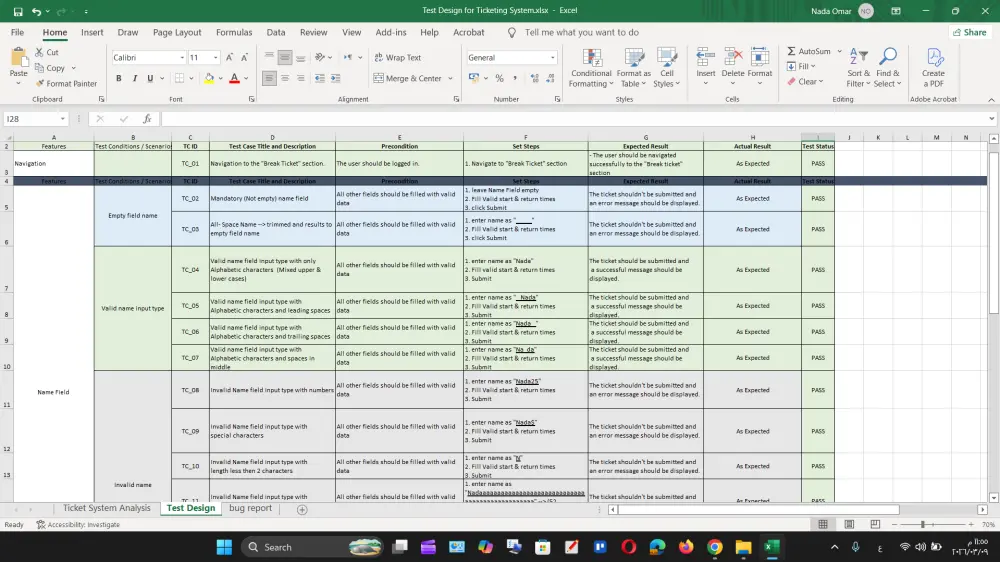Cut the selected cells
The image size is (1000, 562).
point(47,52)
